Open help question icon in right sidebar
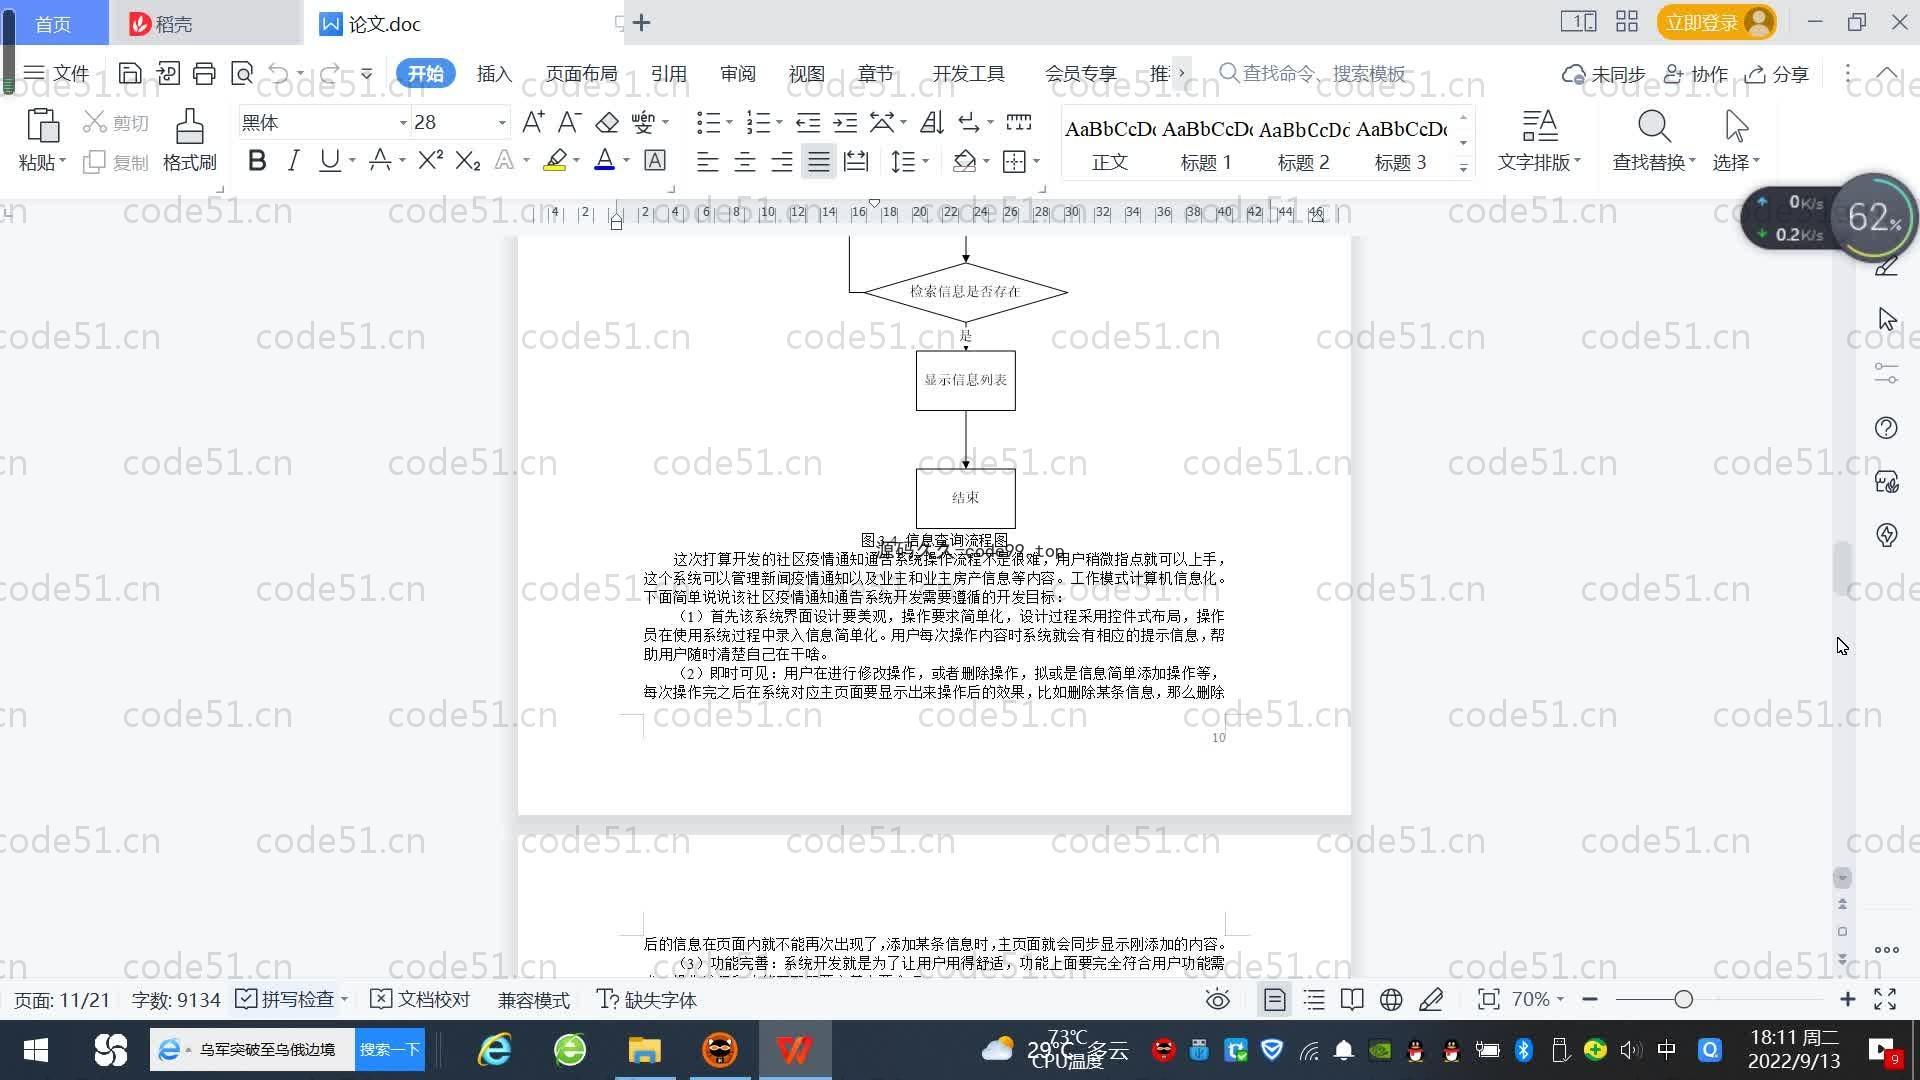This screenshot has height=1080, width=1920. tap(1886, 428)
